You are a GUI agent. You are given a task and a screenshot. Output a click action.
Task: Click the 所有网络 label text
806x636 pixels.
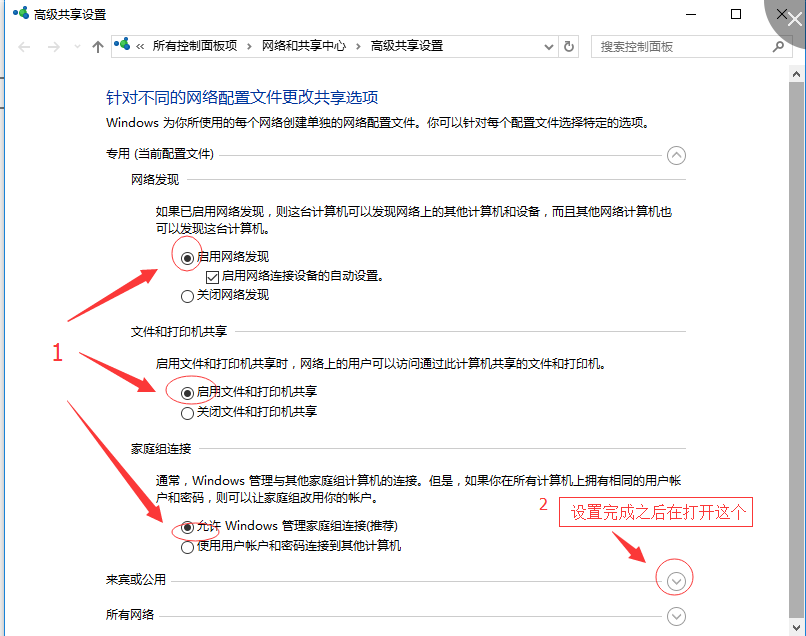click(x=130, y=614)
